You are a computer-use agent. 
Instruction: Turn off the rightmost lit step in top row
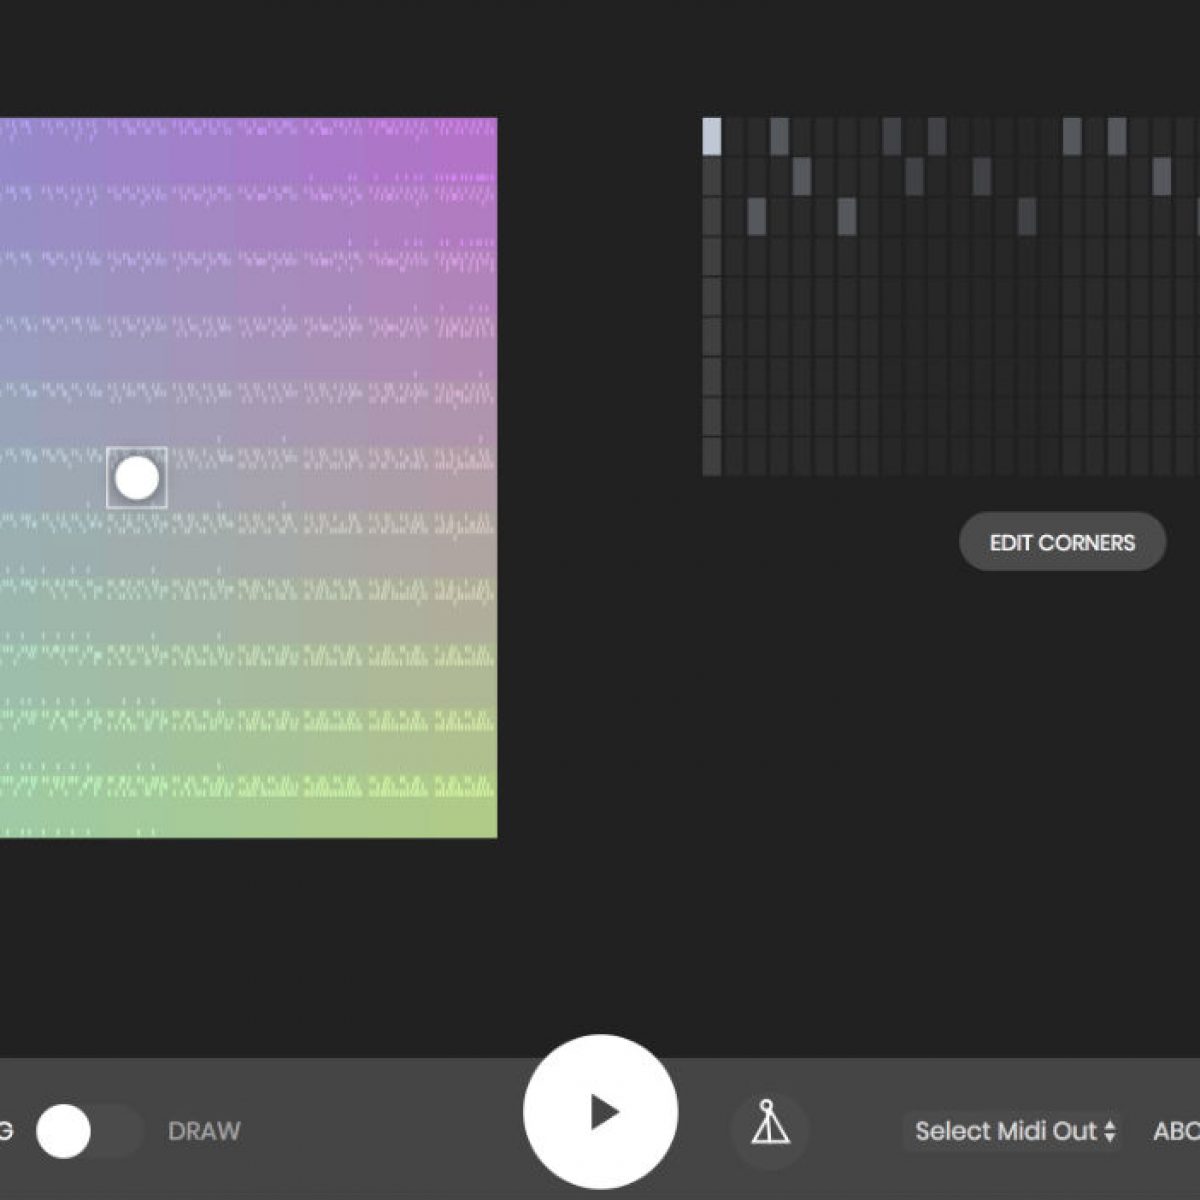click(1116, 137)
